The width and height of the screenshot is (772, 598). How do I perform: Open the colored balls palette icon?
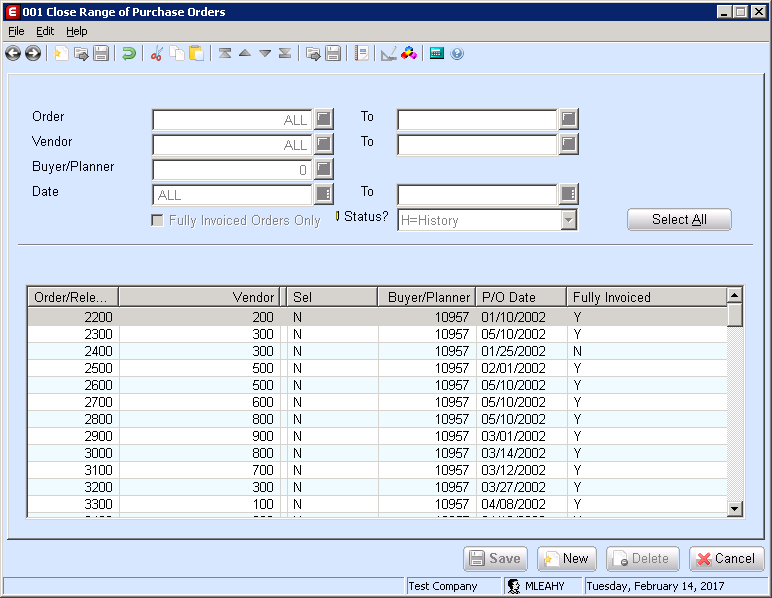pyautogui.click(x=409, y=53)
